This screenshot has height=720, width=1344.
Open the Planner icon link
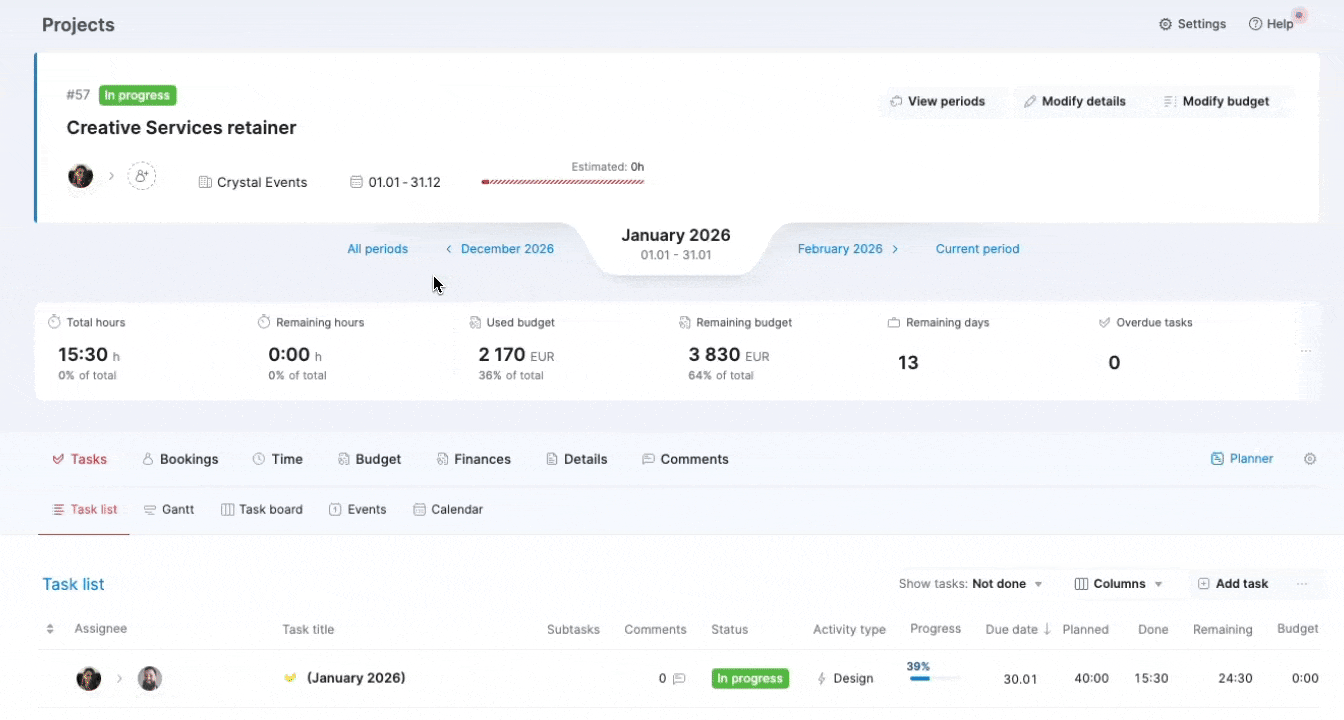tap(1217, 459)
